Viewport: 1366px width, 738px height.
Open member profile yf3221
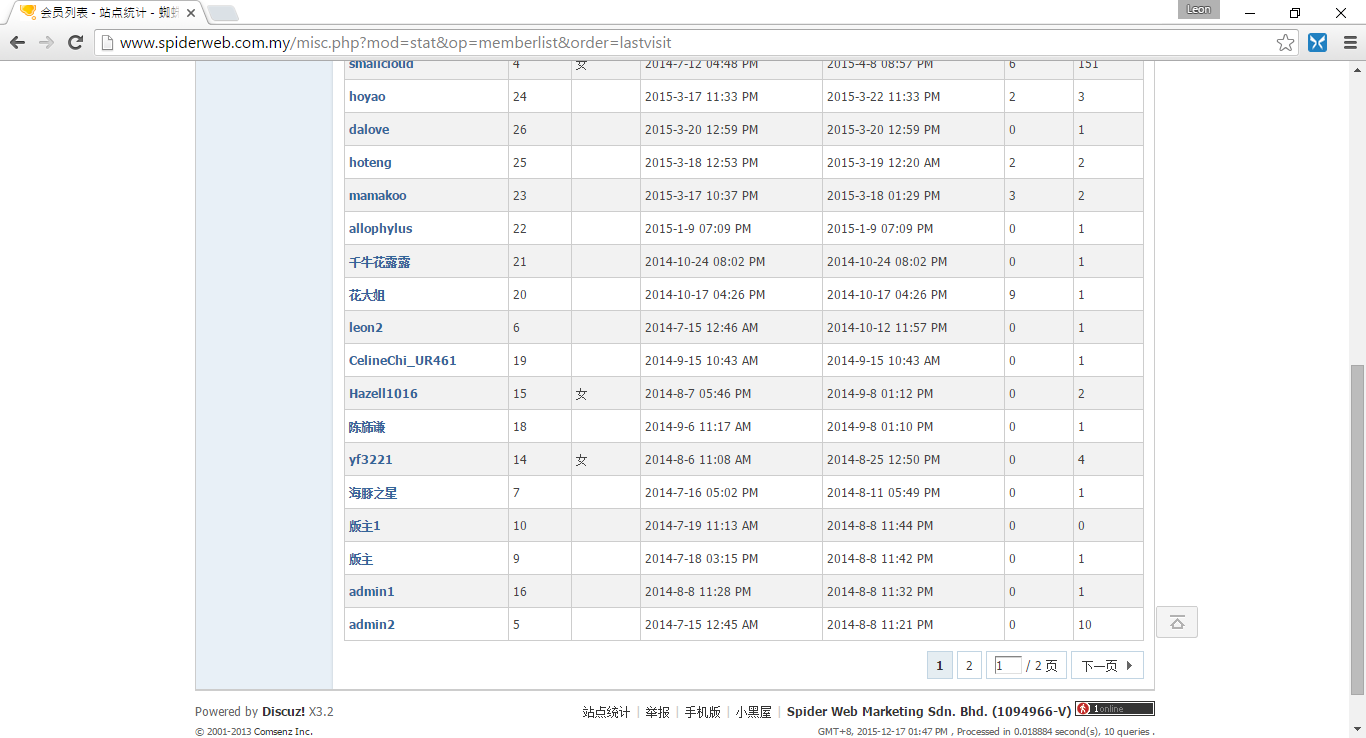click(x=371, y=460)
